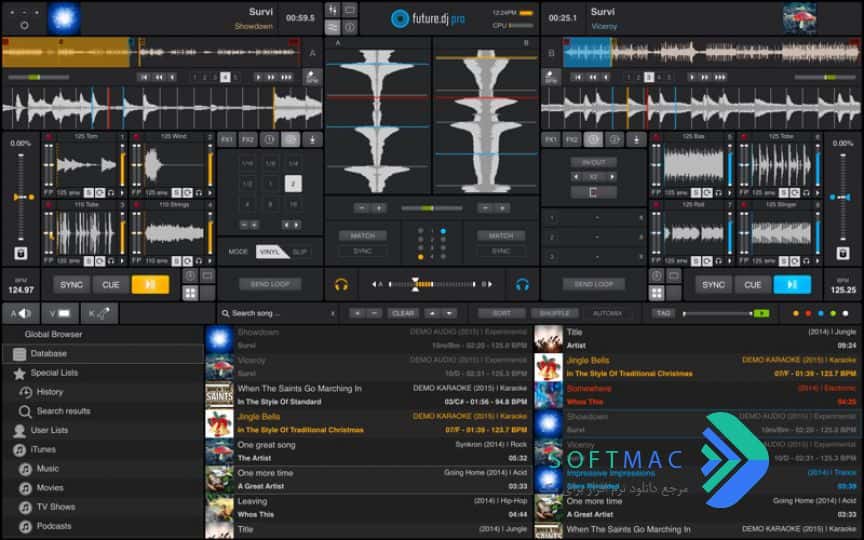
Task: Click deck A clock icon beside play
Action: click(190, 276)
